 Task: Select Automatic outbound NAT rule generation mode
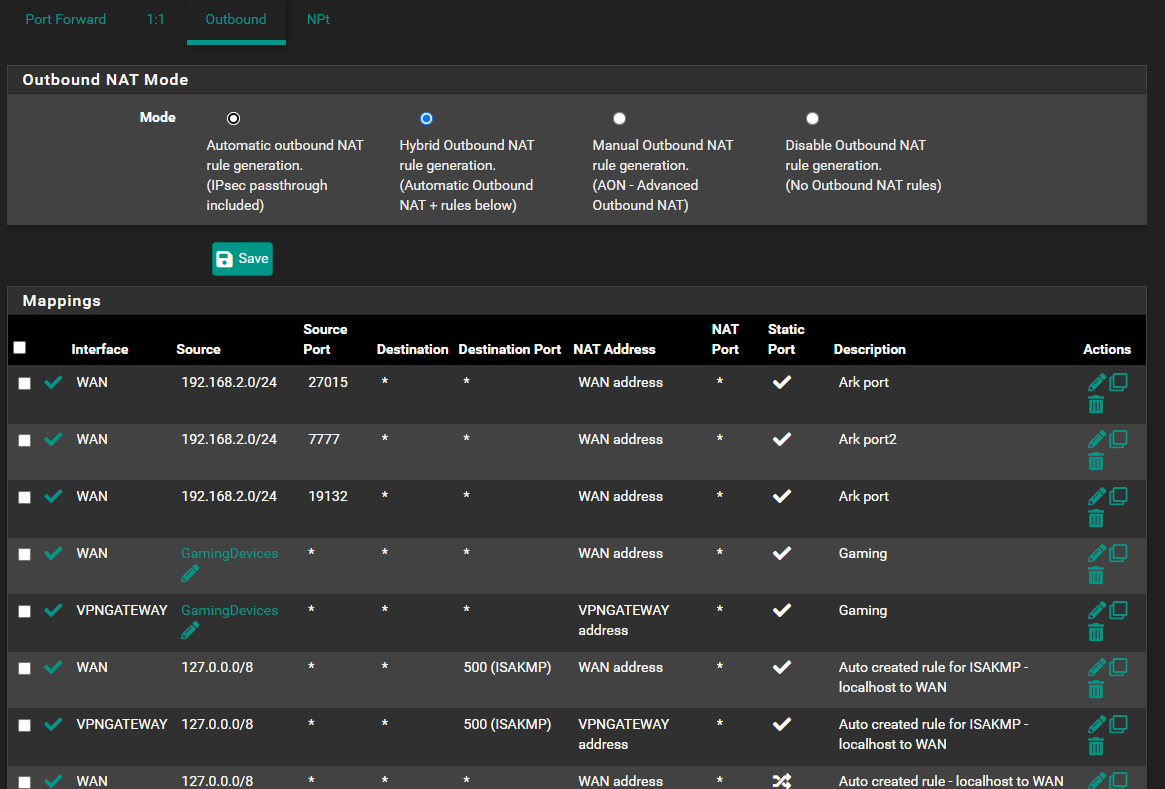click(x=233, y=118)
